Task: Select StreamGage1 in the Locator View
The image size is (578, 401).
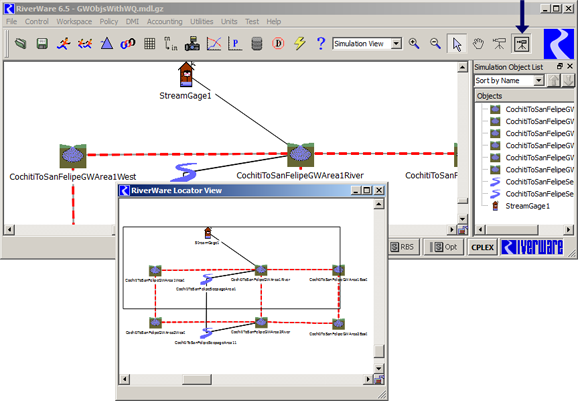Action: pyautogui.click(x=208, y=233)
